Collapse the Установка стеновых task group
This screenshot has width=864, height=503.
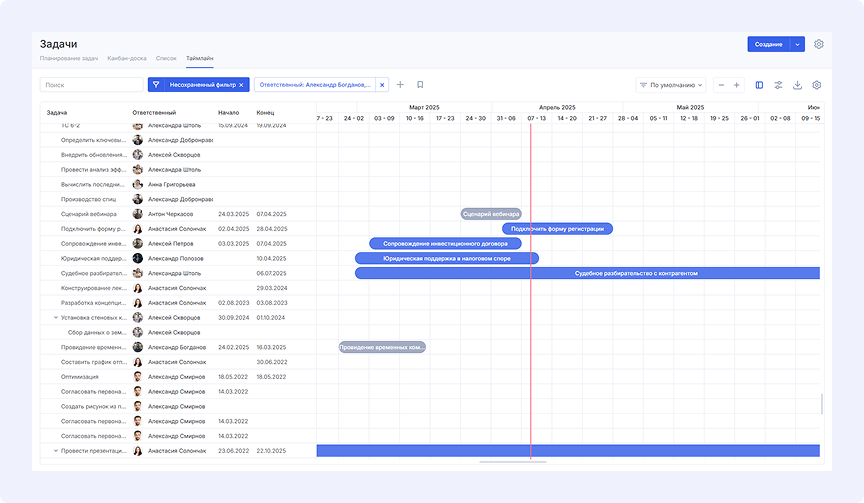pos(56,317)
